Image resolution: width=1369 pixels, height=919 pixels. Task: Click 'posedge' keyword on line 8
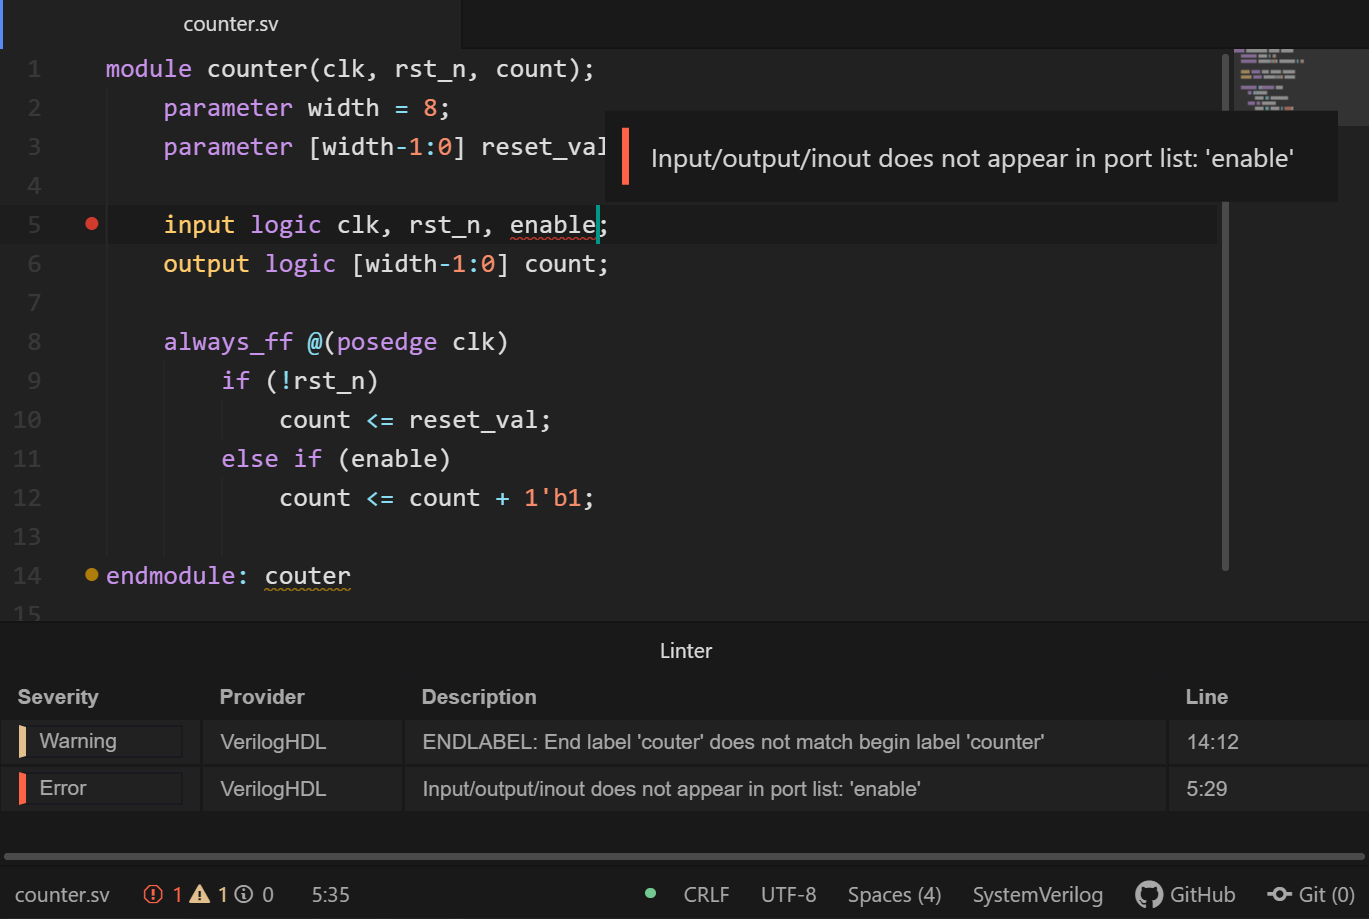tap(387, 342)
